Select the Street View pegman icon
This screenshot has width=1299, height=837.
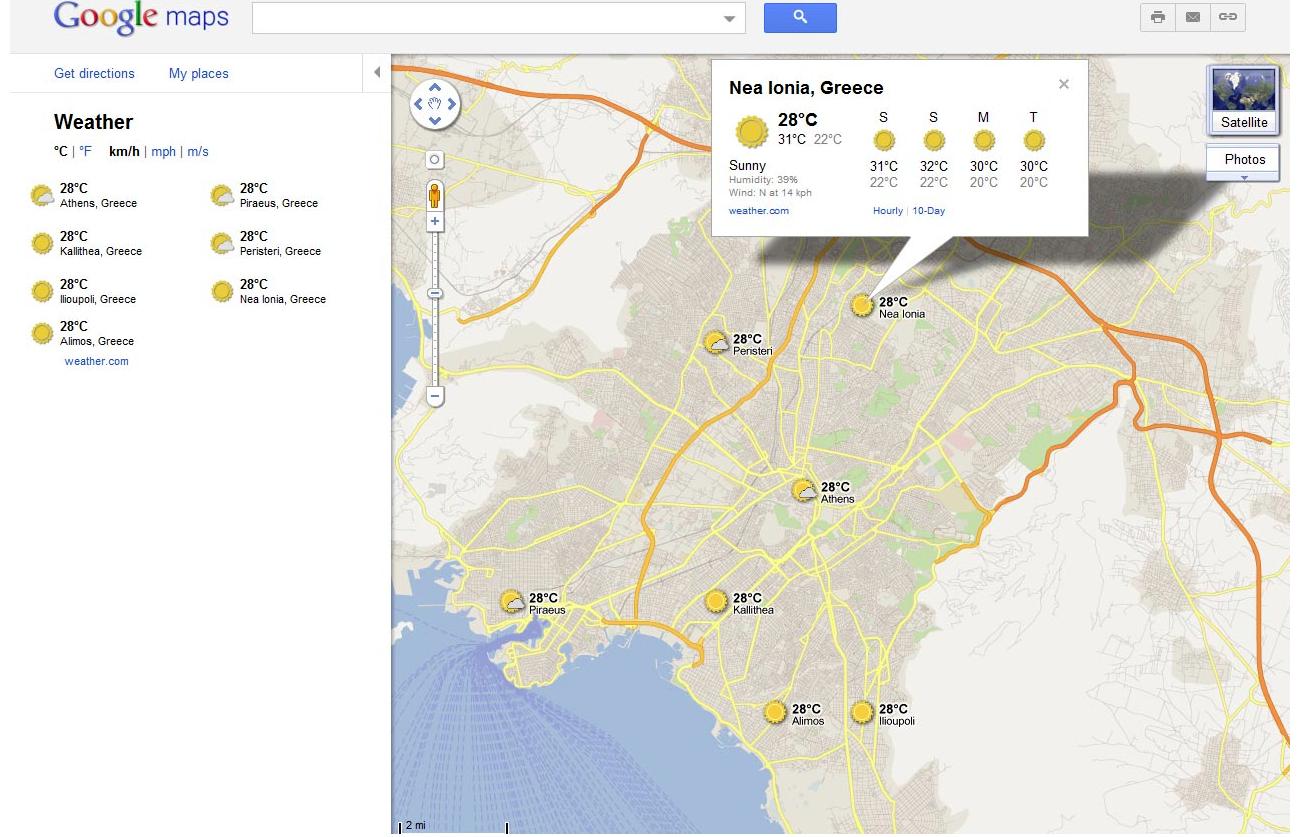point(434,194)
